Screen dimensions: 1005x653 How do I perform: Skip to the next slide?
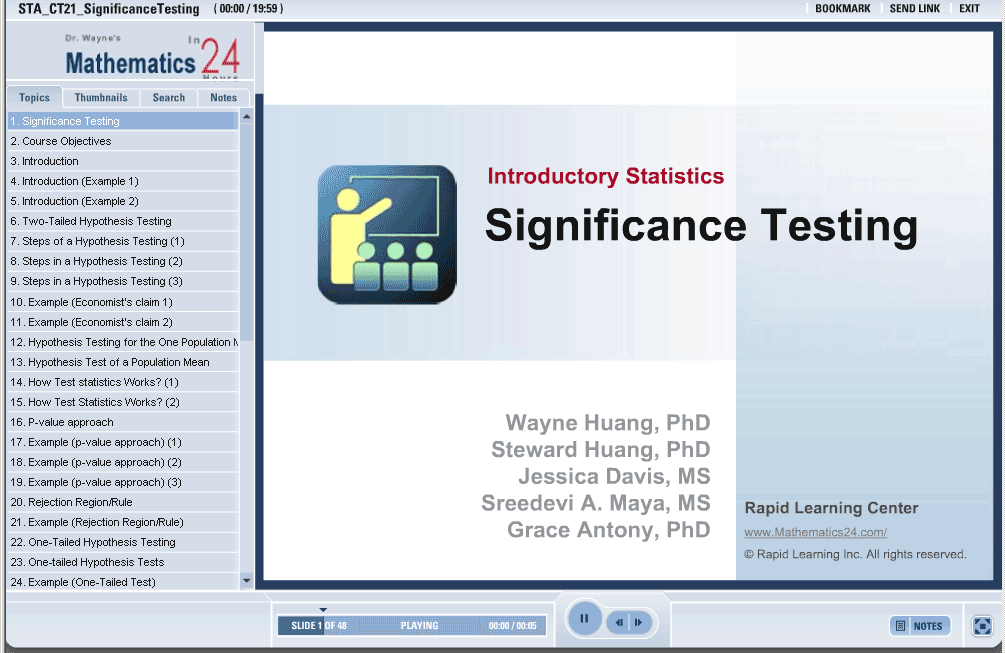638,623
